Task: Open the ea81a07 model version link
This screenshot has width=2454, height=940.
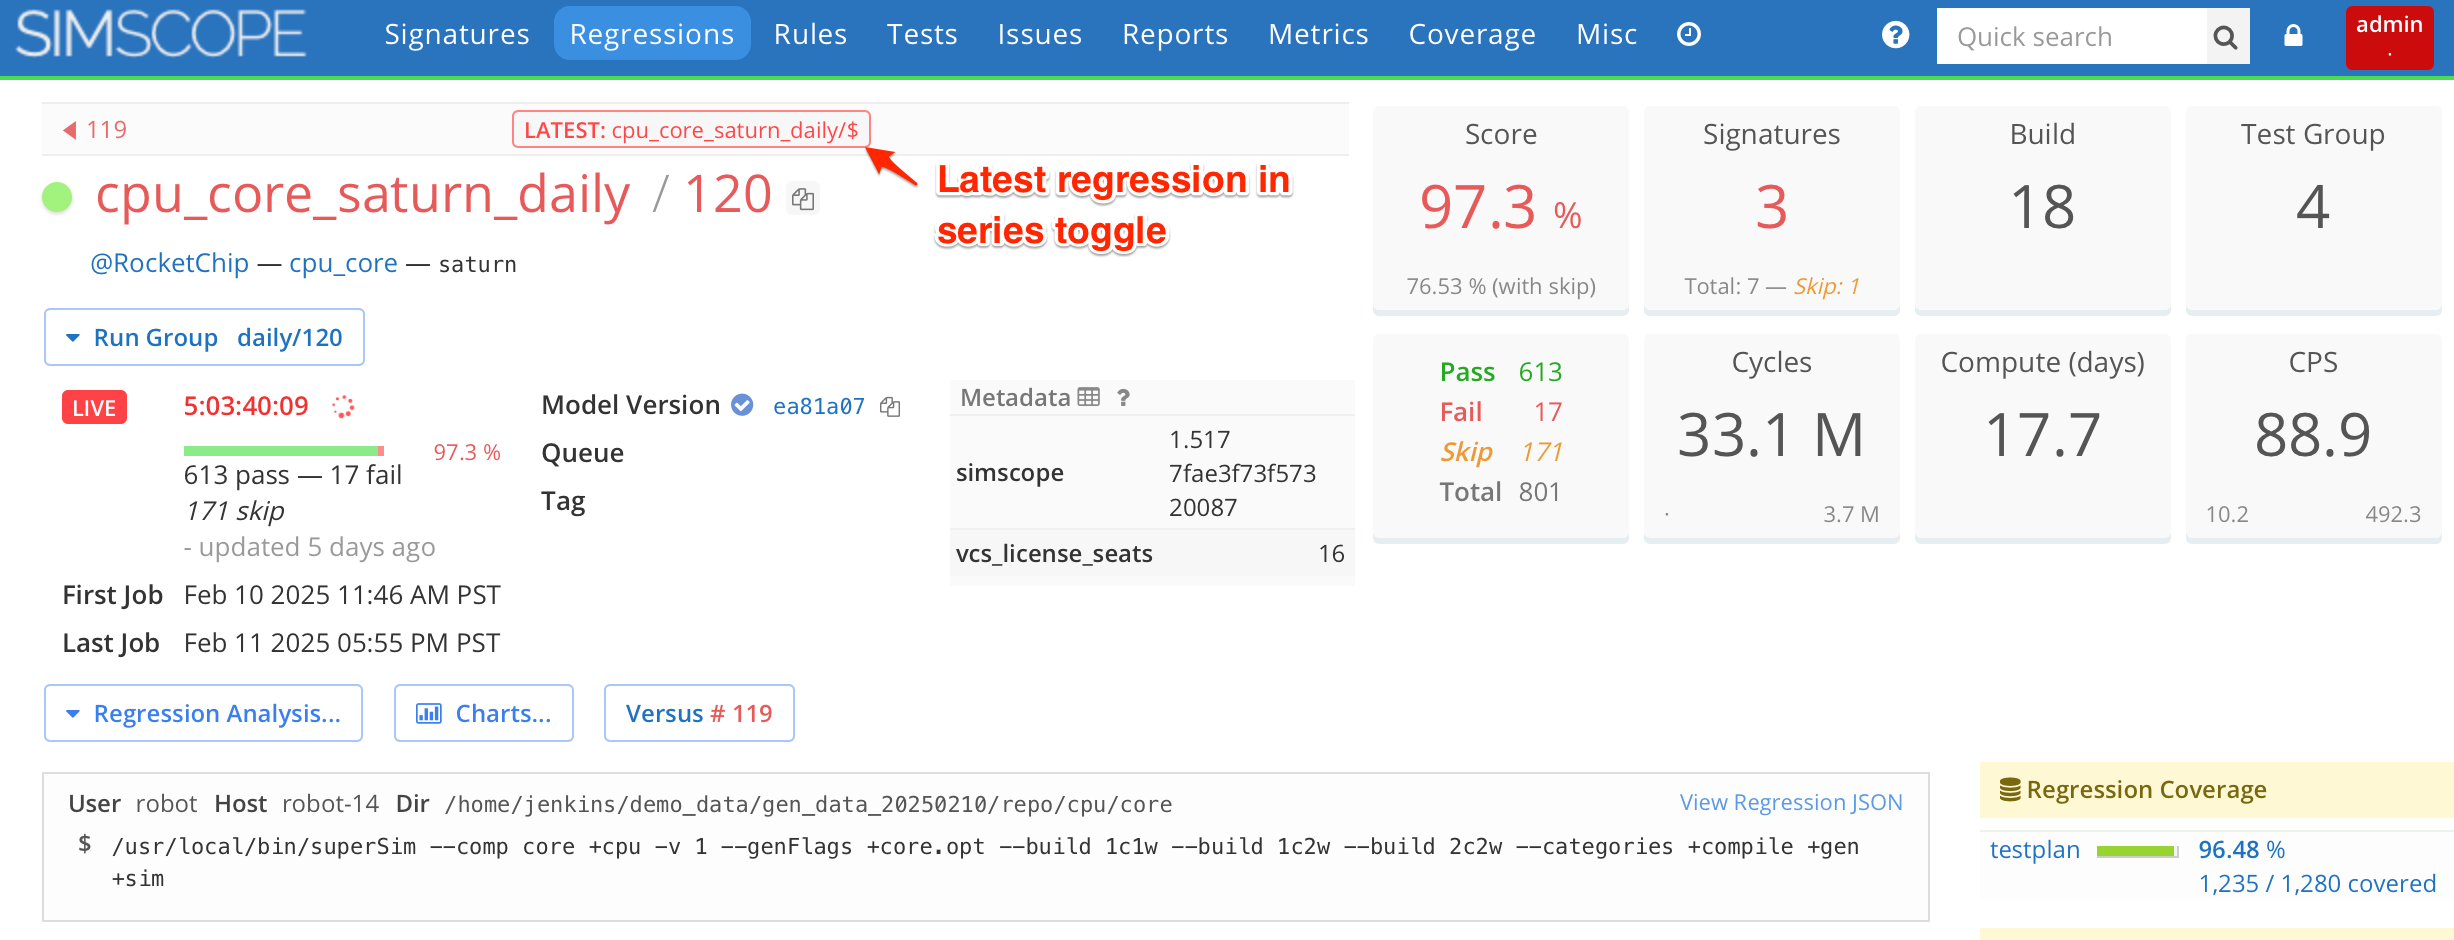Action: pyautogui.click(x=819, y=406)
